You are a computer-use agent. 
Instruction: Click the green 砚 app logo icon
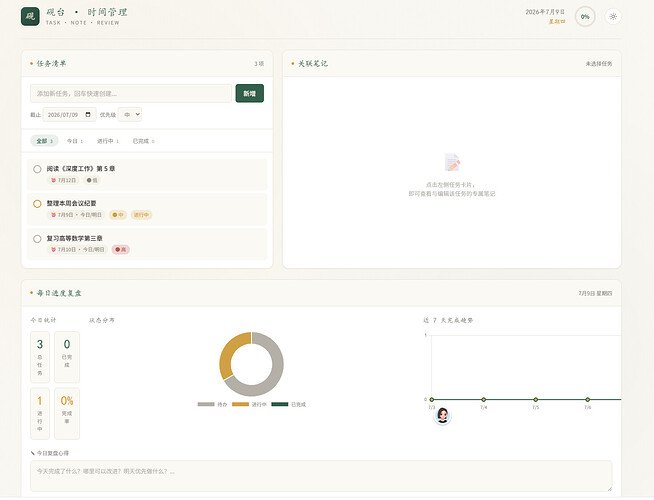30,16
